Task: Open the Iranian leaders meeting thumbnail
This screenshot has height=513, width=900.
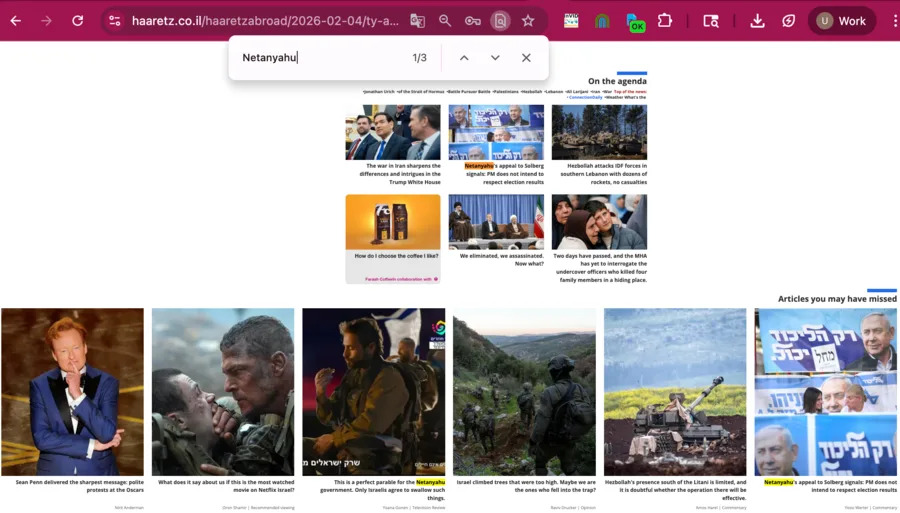Action: tap(496, 221)
